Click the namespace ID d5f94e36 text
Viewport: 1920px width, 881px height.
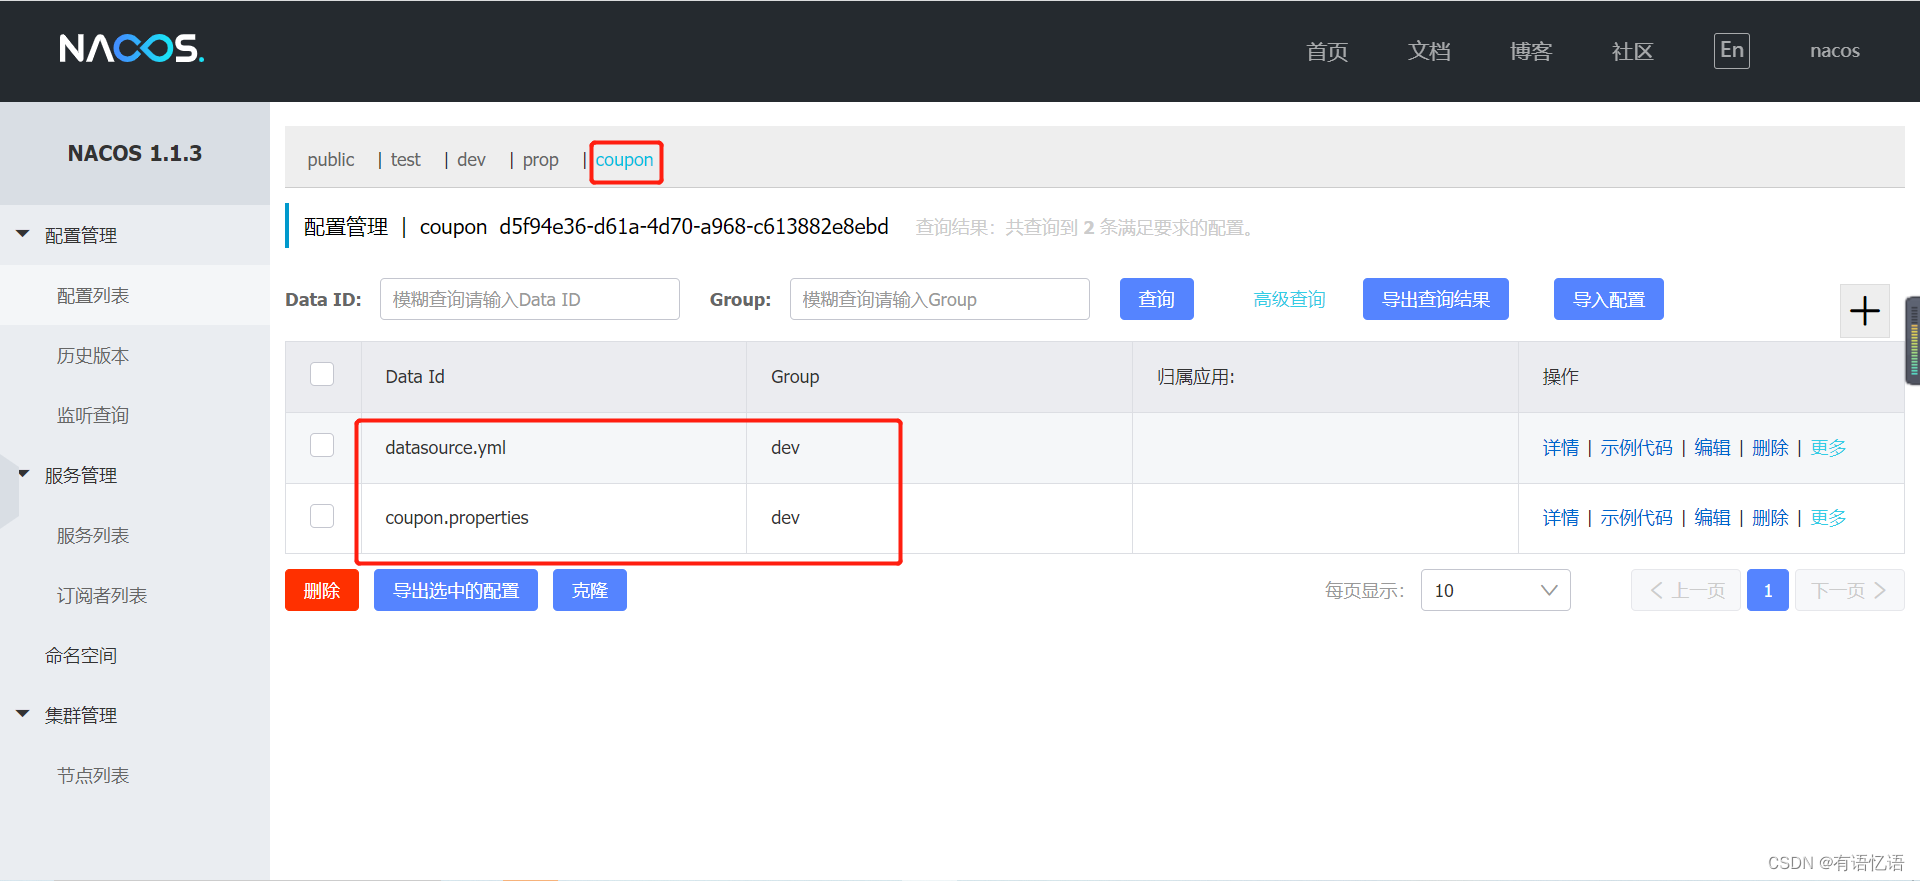tap(694, 227)
